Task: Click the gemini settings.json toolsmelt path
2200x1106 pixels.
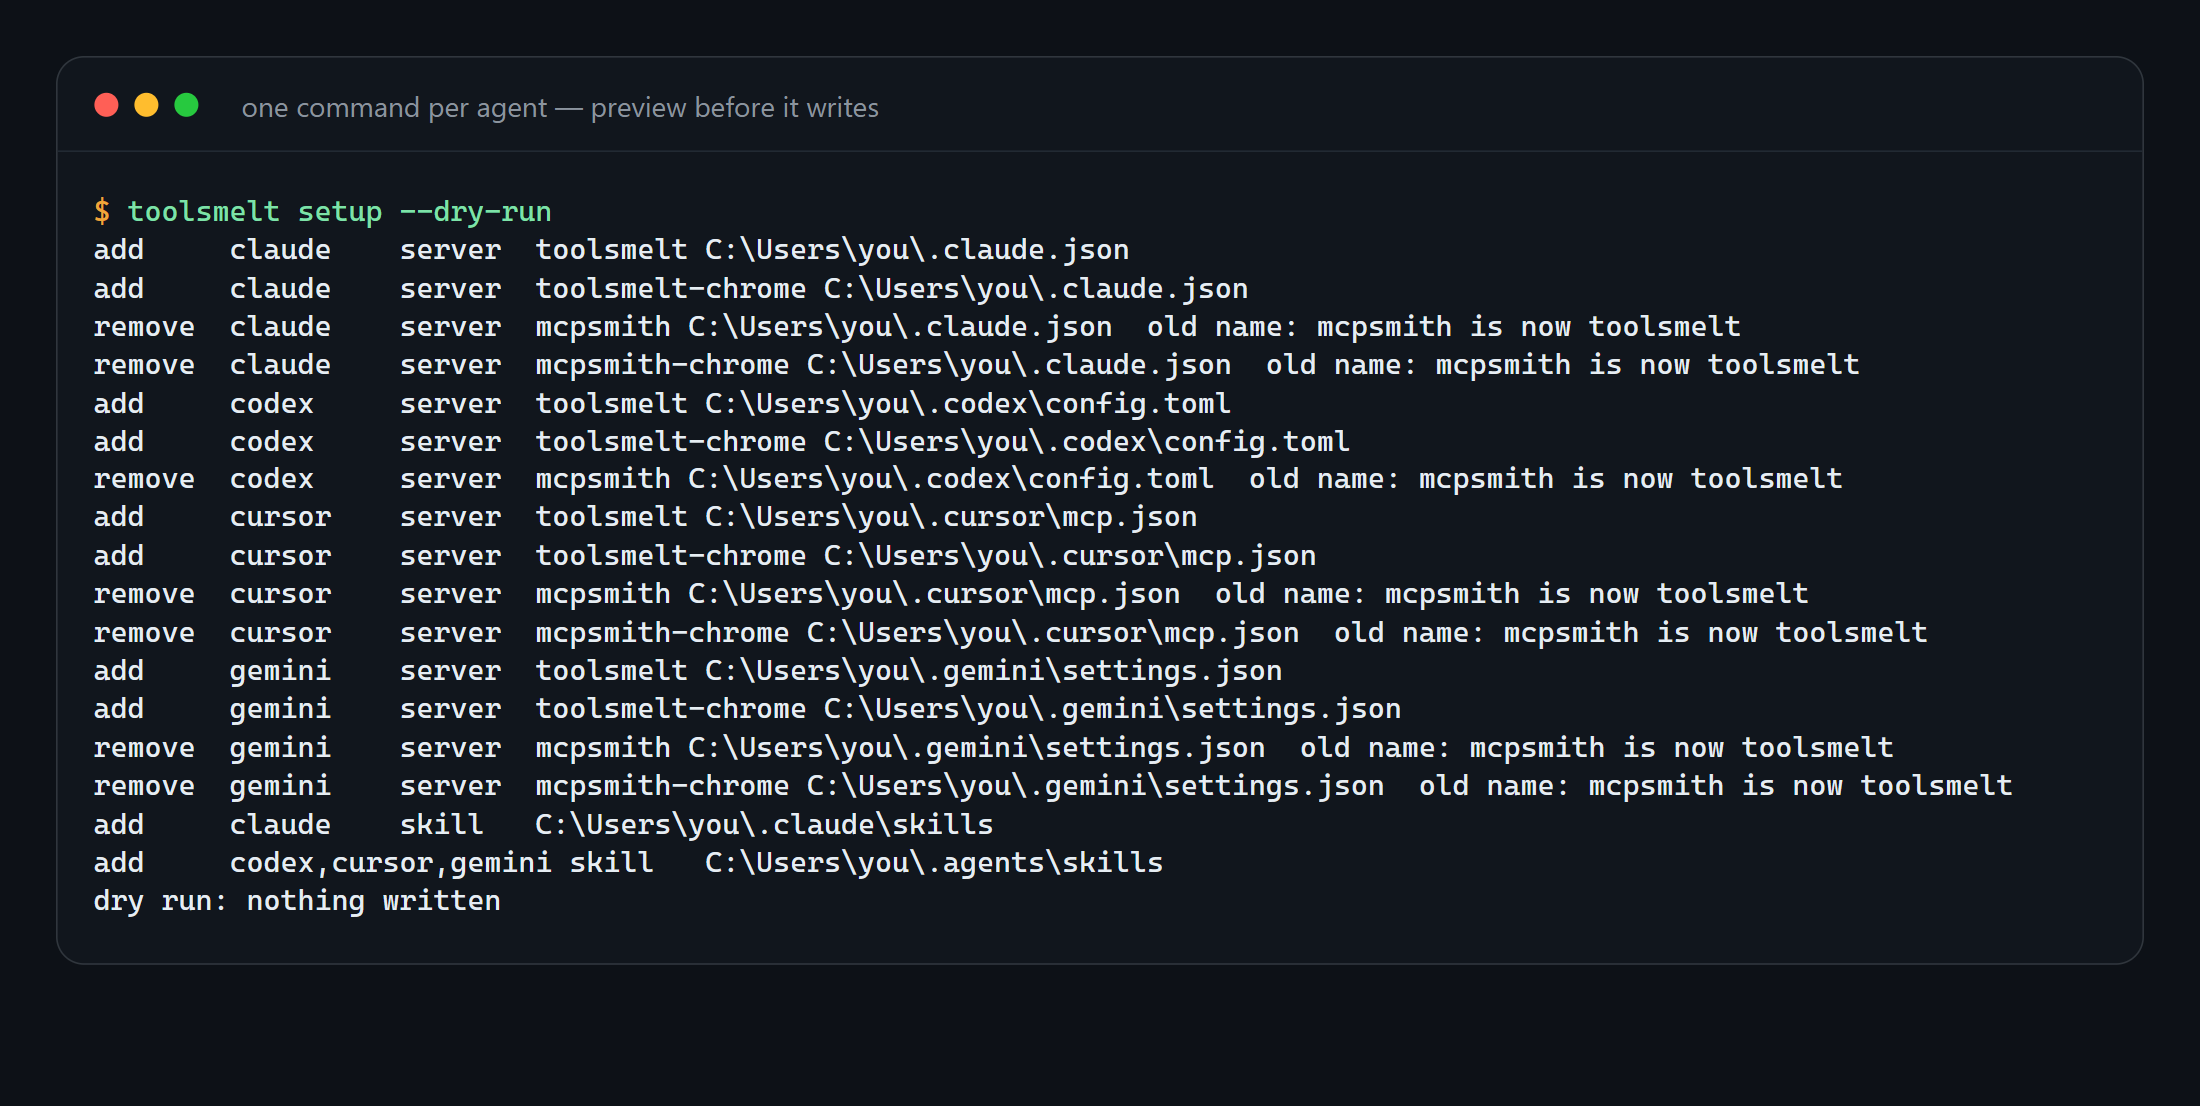Action: click(993, 671)
